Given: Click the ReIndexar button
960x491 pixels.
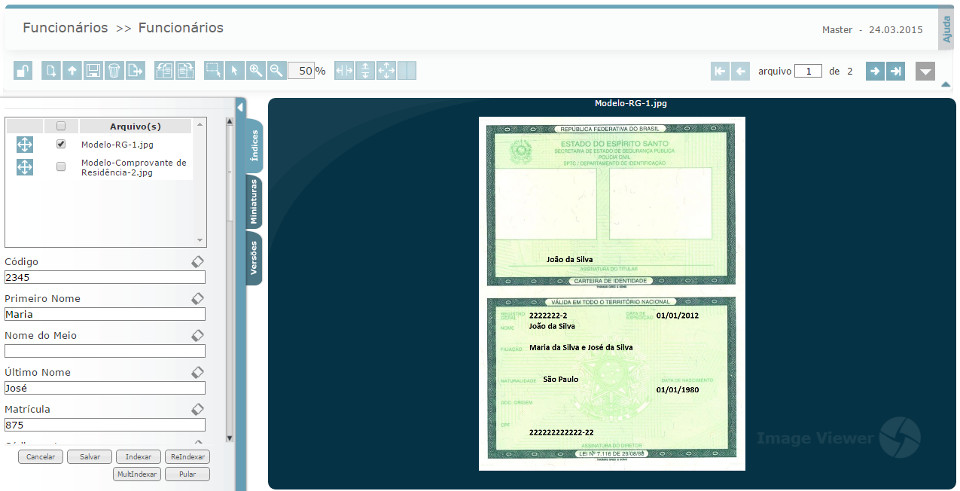Looking at the screenshot, I should point(187,457).
